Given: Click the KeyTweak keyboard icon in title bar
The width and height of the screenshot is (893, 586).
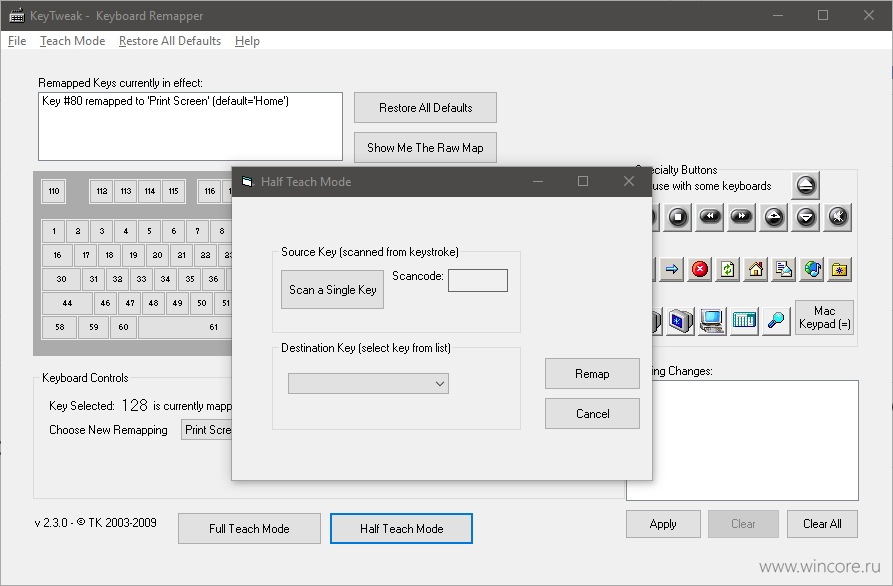Looking at the screenshot, I should (x=17, y=15).
